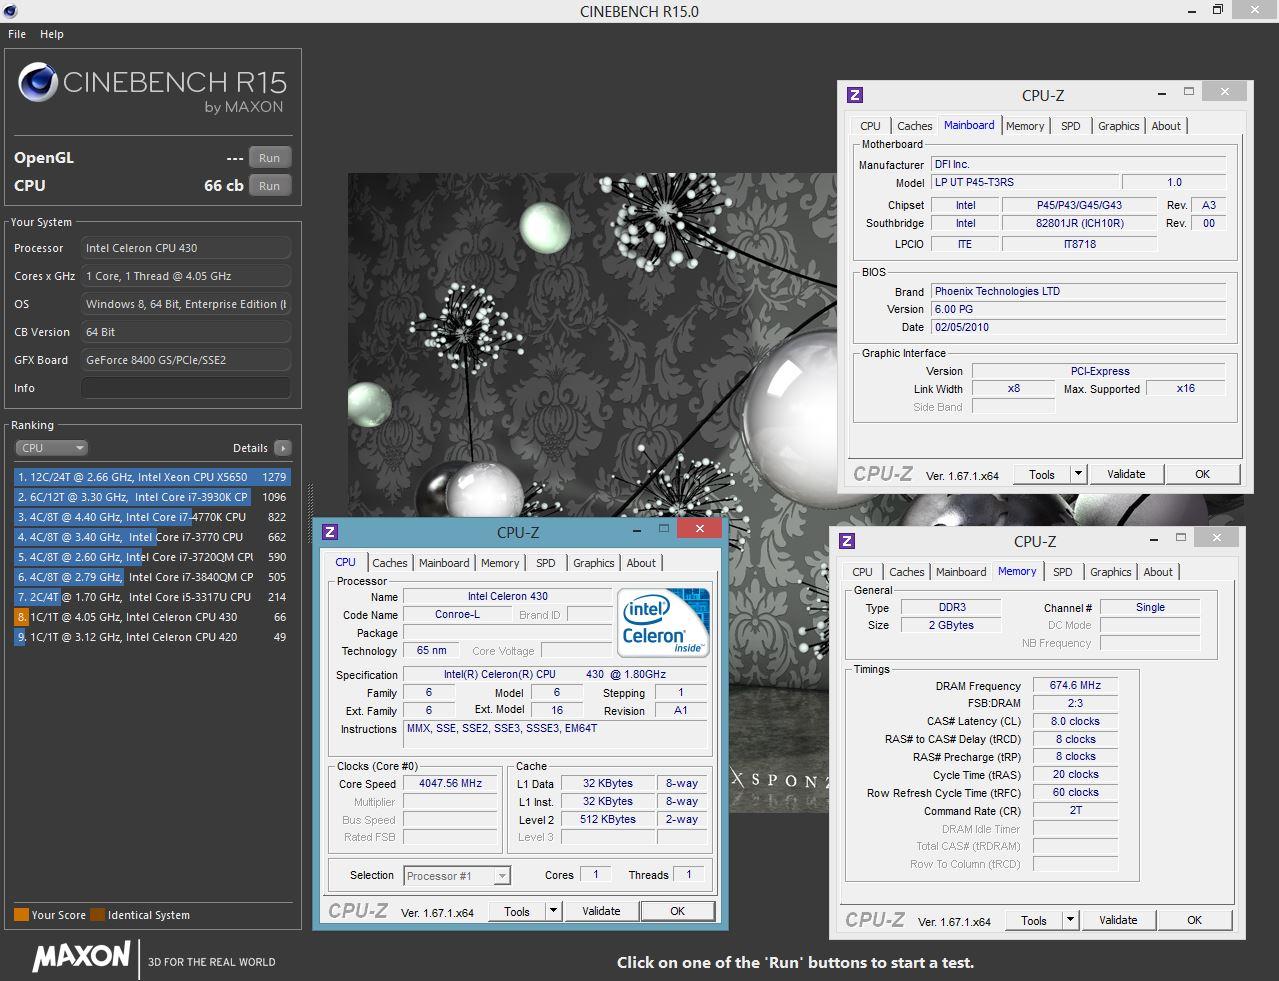Select the Celeron 430 at 4.05 GHz ranking entry
Viewport: 1279px width, 981px height.
coord(152,617)
